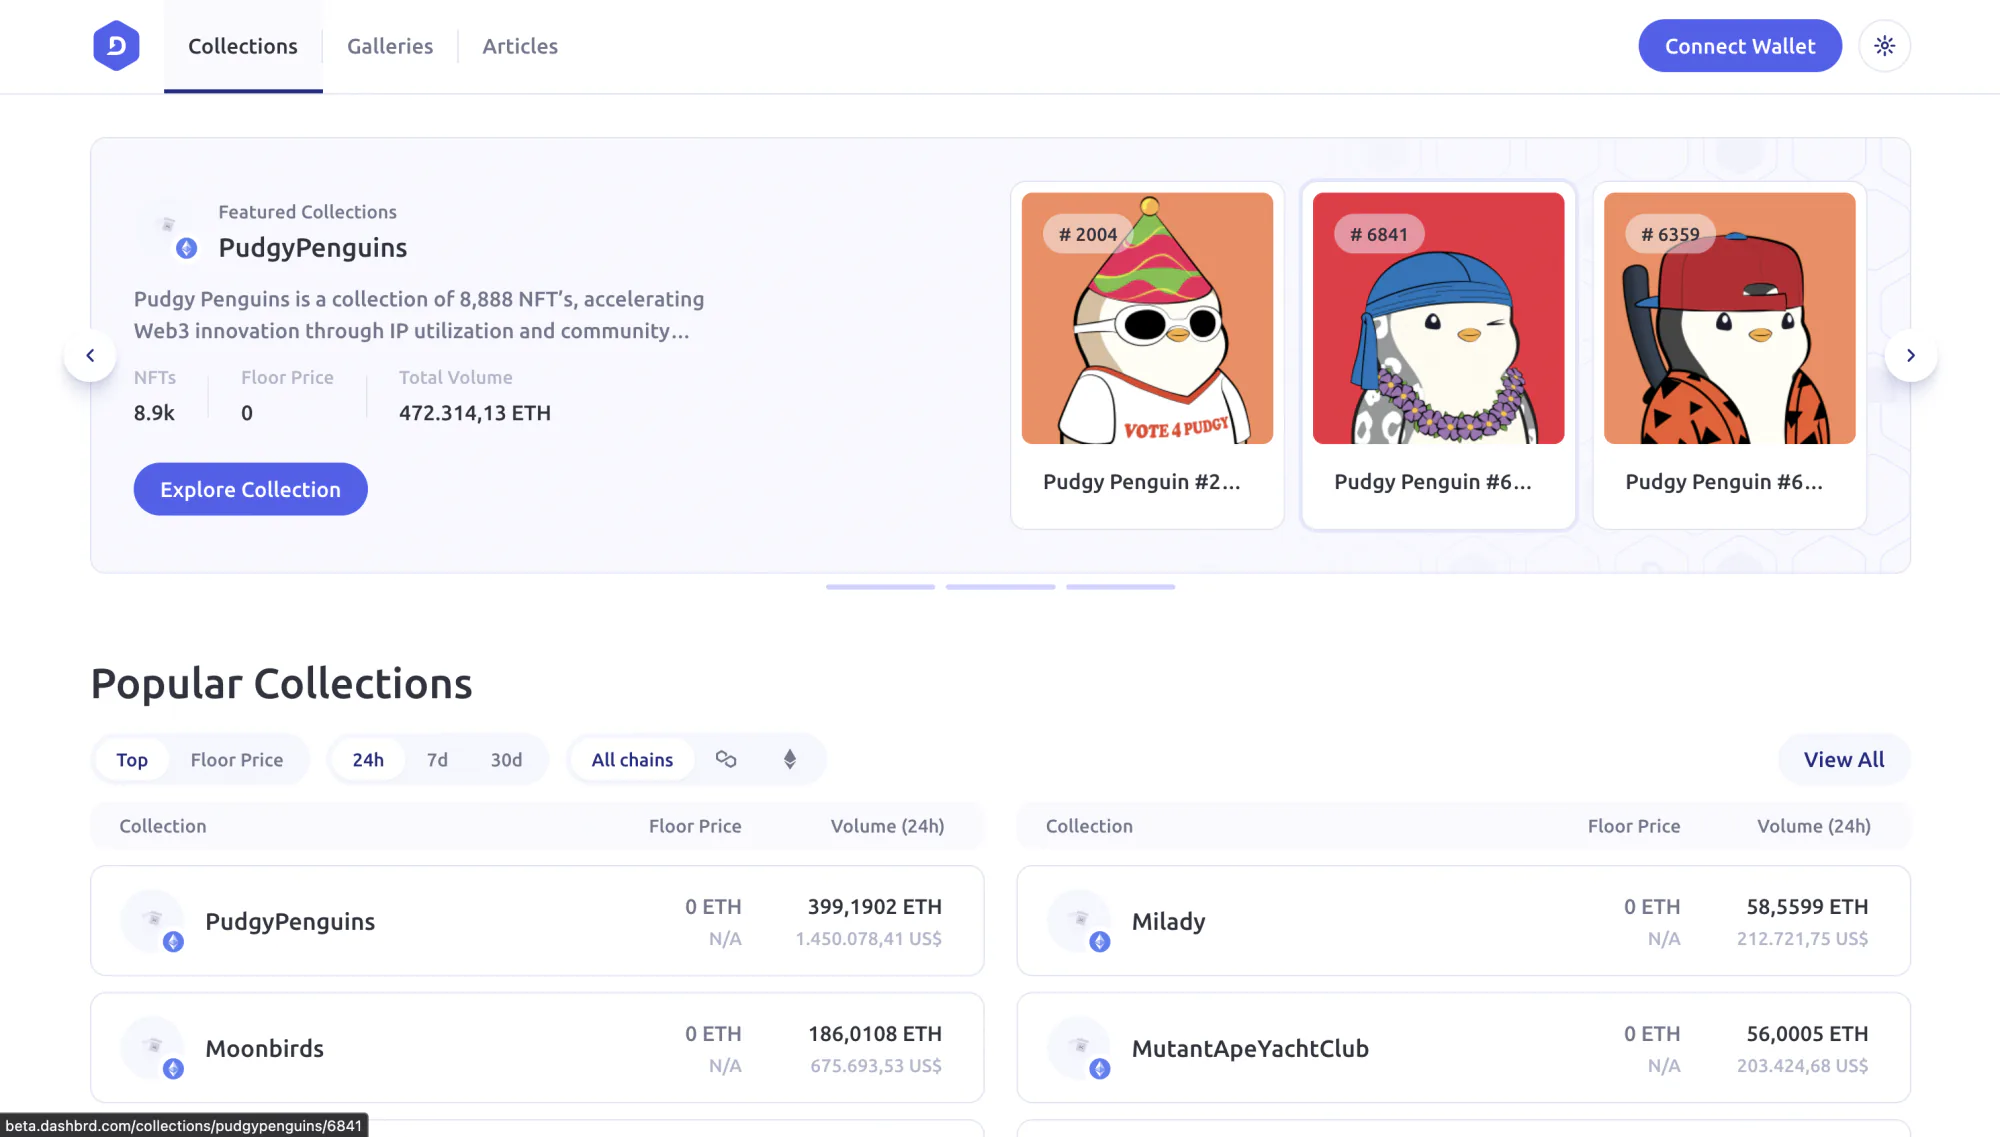Open the PudgyPenguins collection name in table
The image size is (2000, 1137).
(290, 921)
